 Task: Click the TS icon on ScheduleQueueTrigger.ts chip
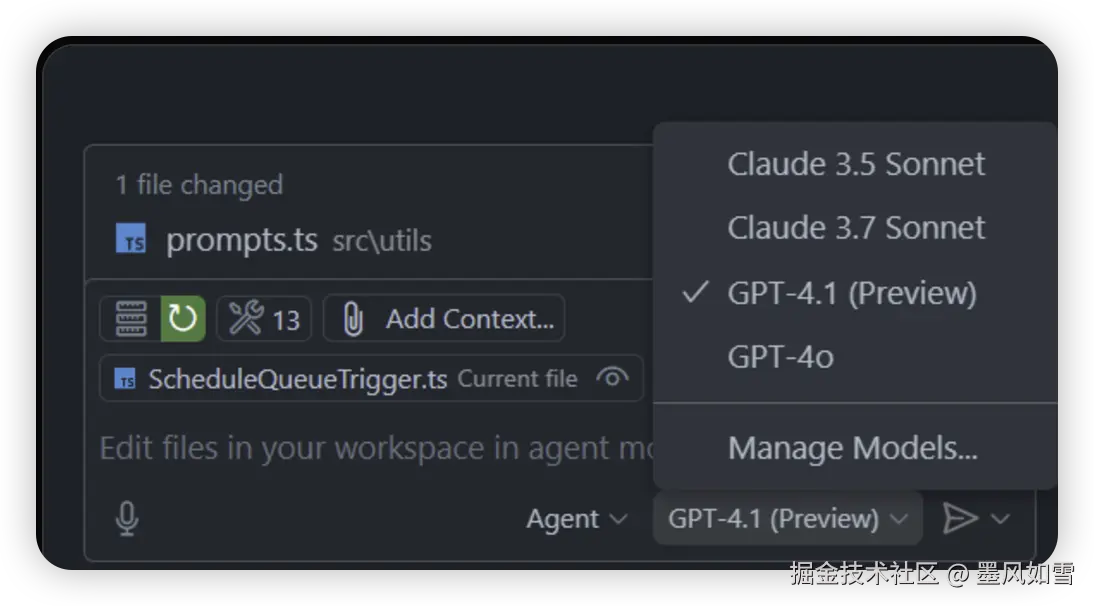coord(125,379)
